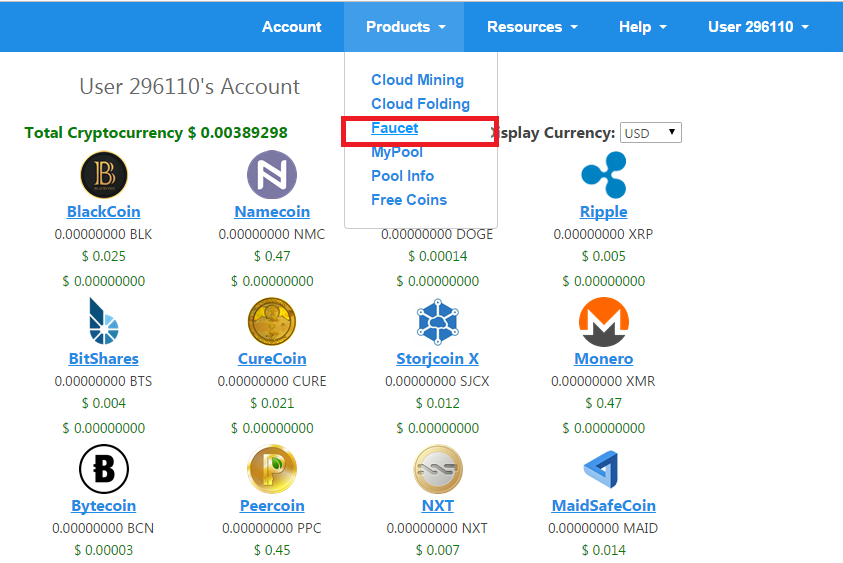Open the BlackCoin link
The height and width of the screenshot is (563, 843).
click(104, 211)
